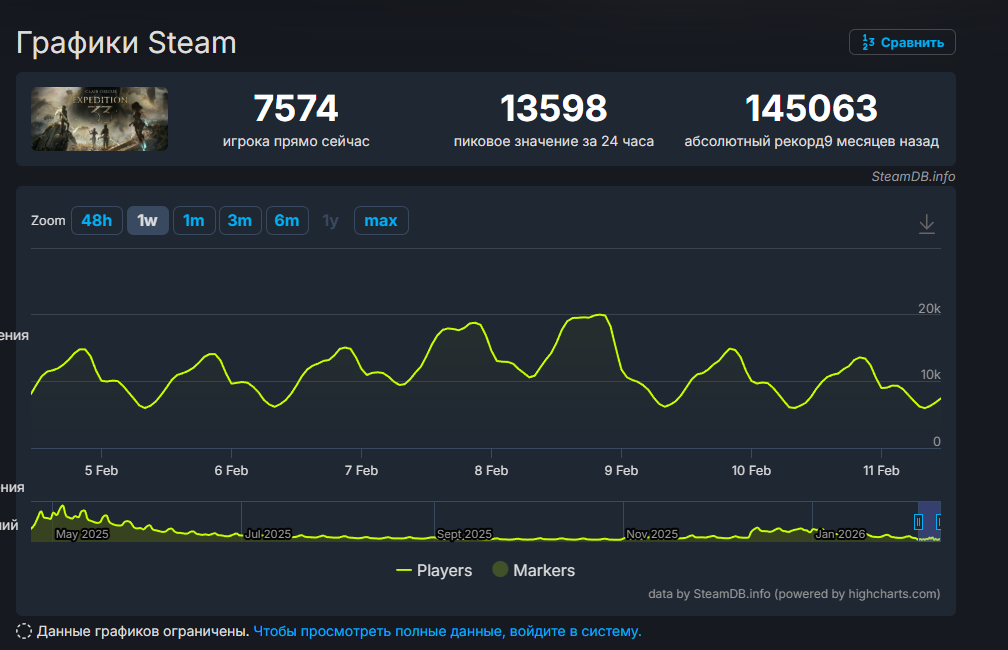
Task: Click the 7574 current players value
Action: point(296,108)
